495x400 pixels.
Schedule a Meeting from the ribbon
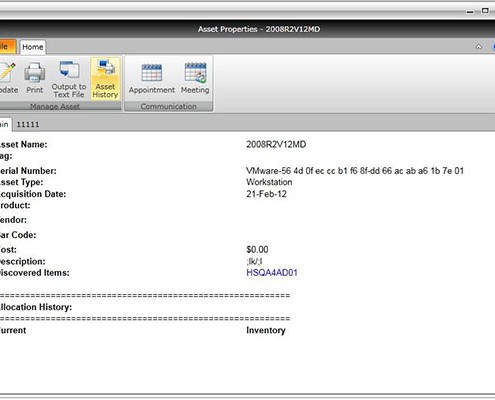click(195, 79)
